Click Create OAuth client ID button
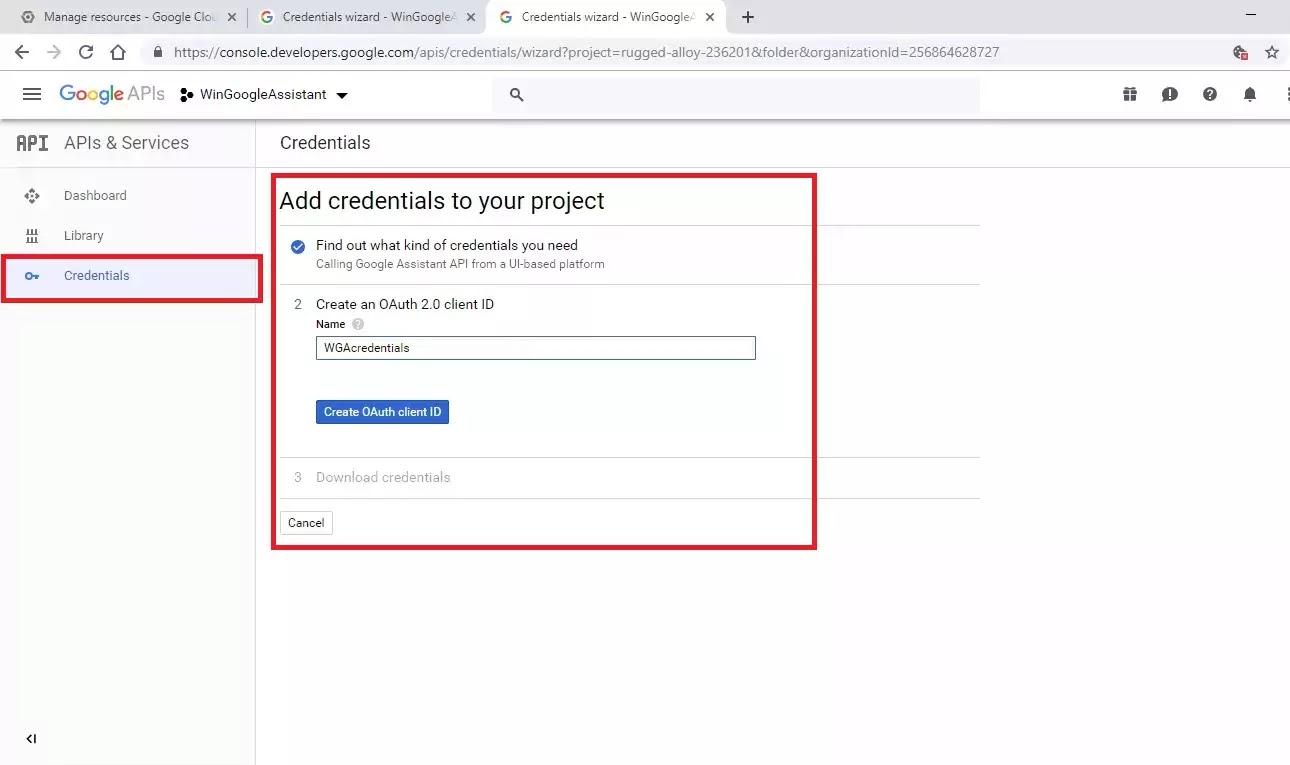This screenshot has height=765, width=1290. 382,412
